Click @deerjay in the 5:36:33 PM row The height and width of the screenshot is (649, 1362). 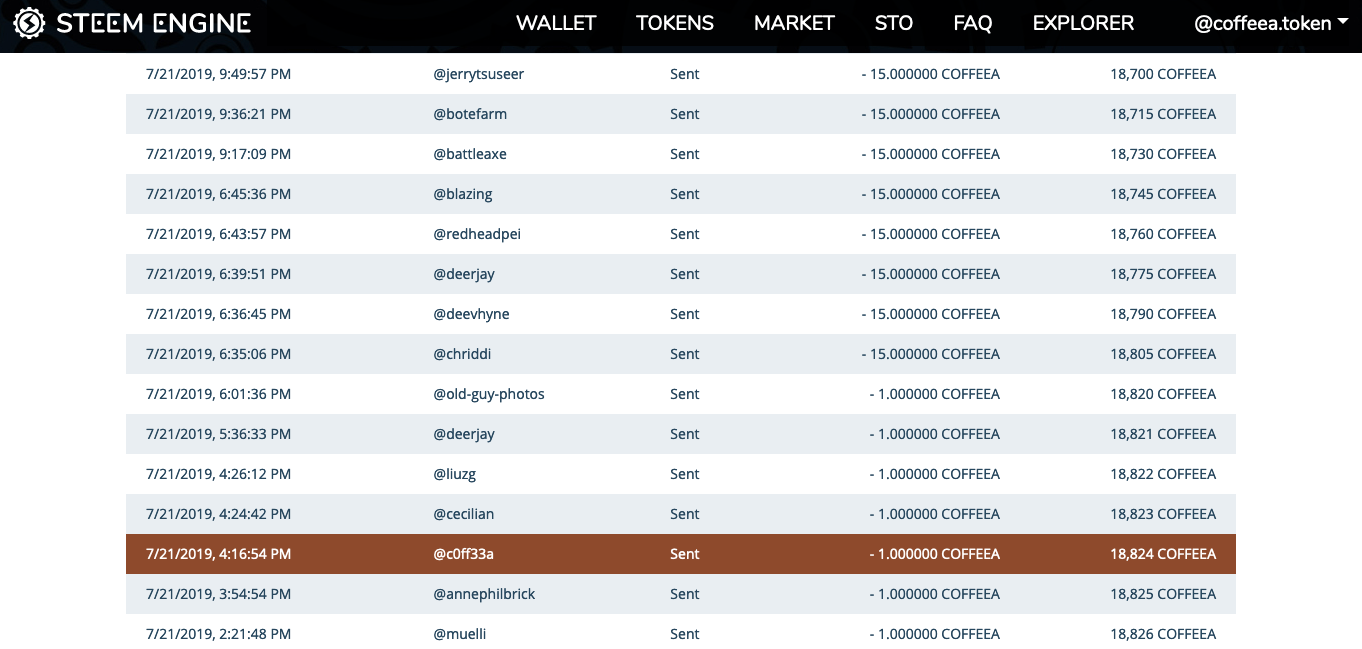pos(464,434)
